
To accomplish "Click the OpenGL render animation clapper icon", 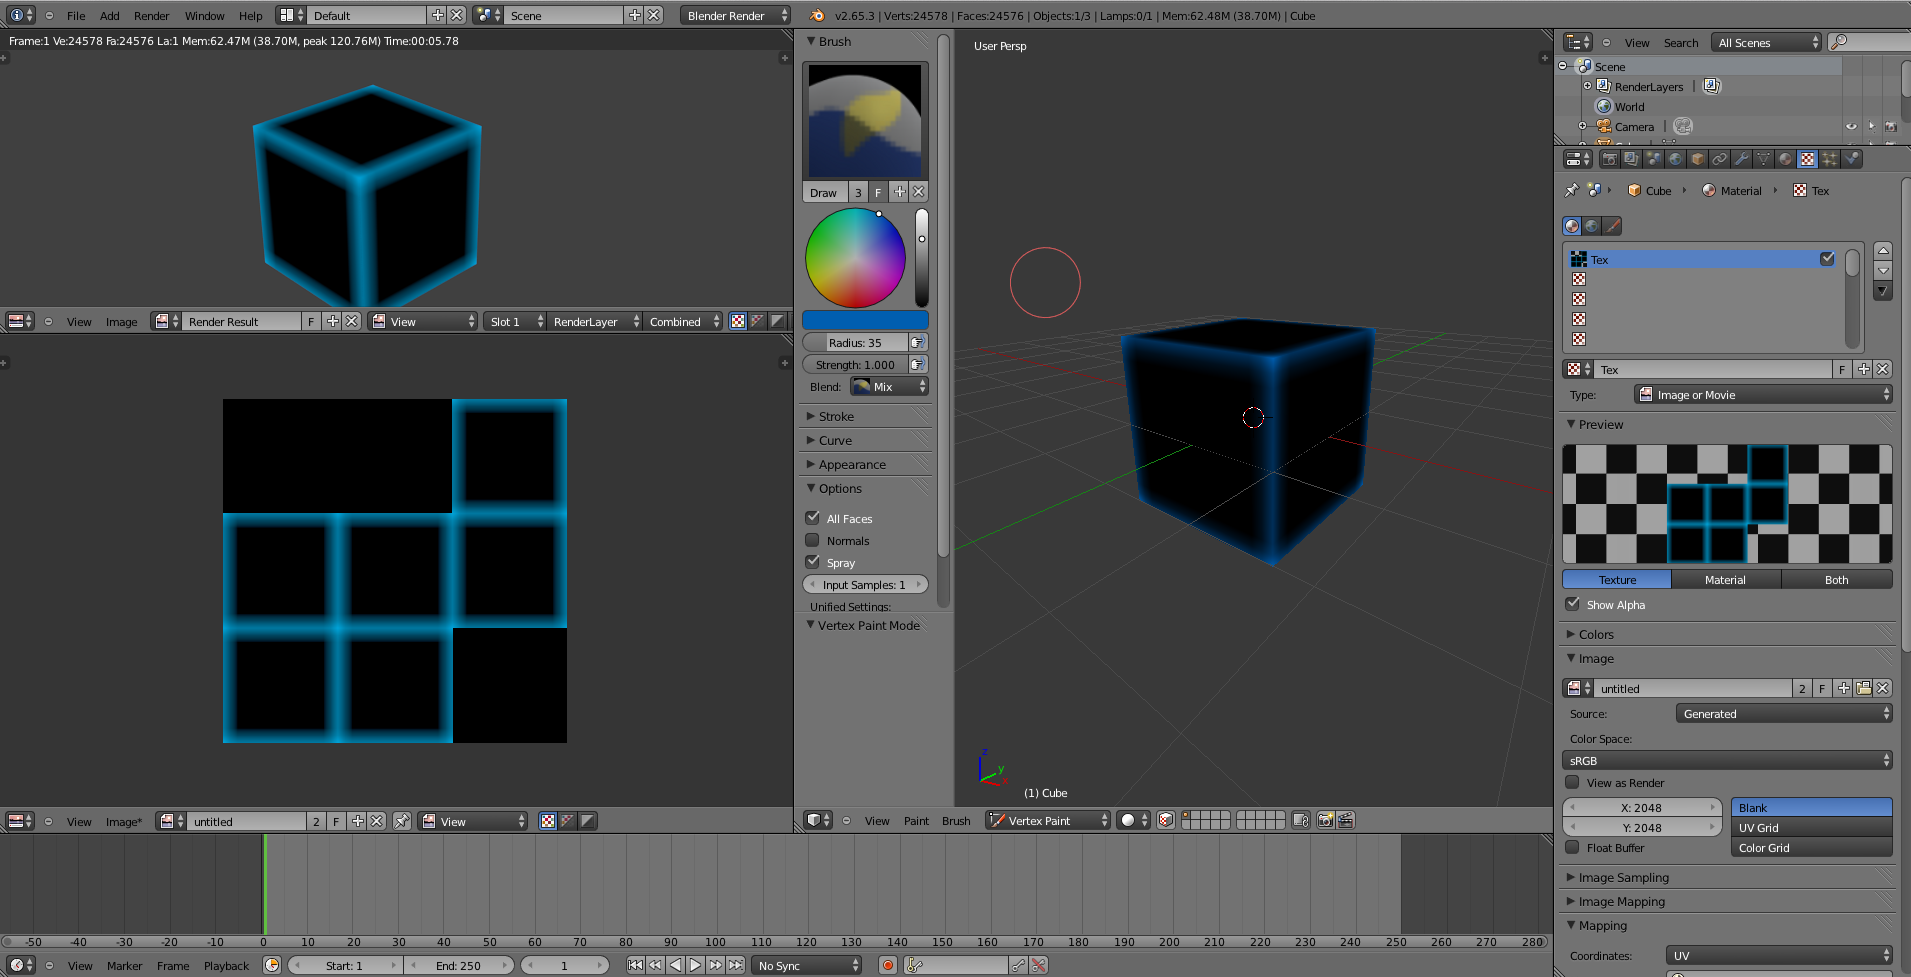I will pos(1346,820).
